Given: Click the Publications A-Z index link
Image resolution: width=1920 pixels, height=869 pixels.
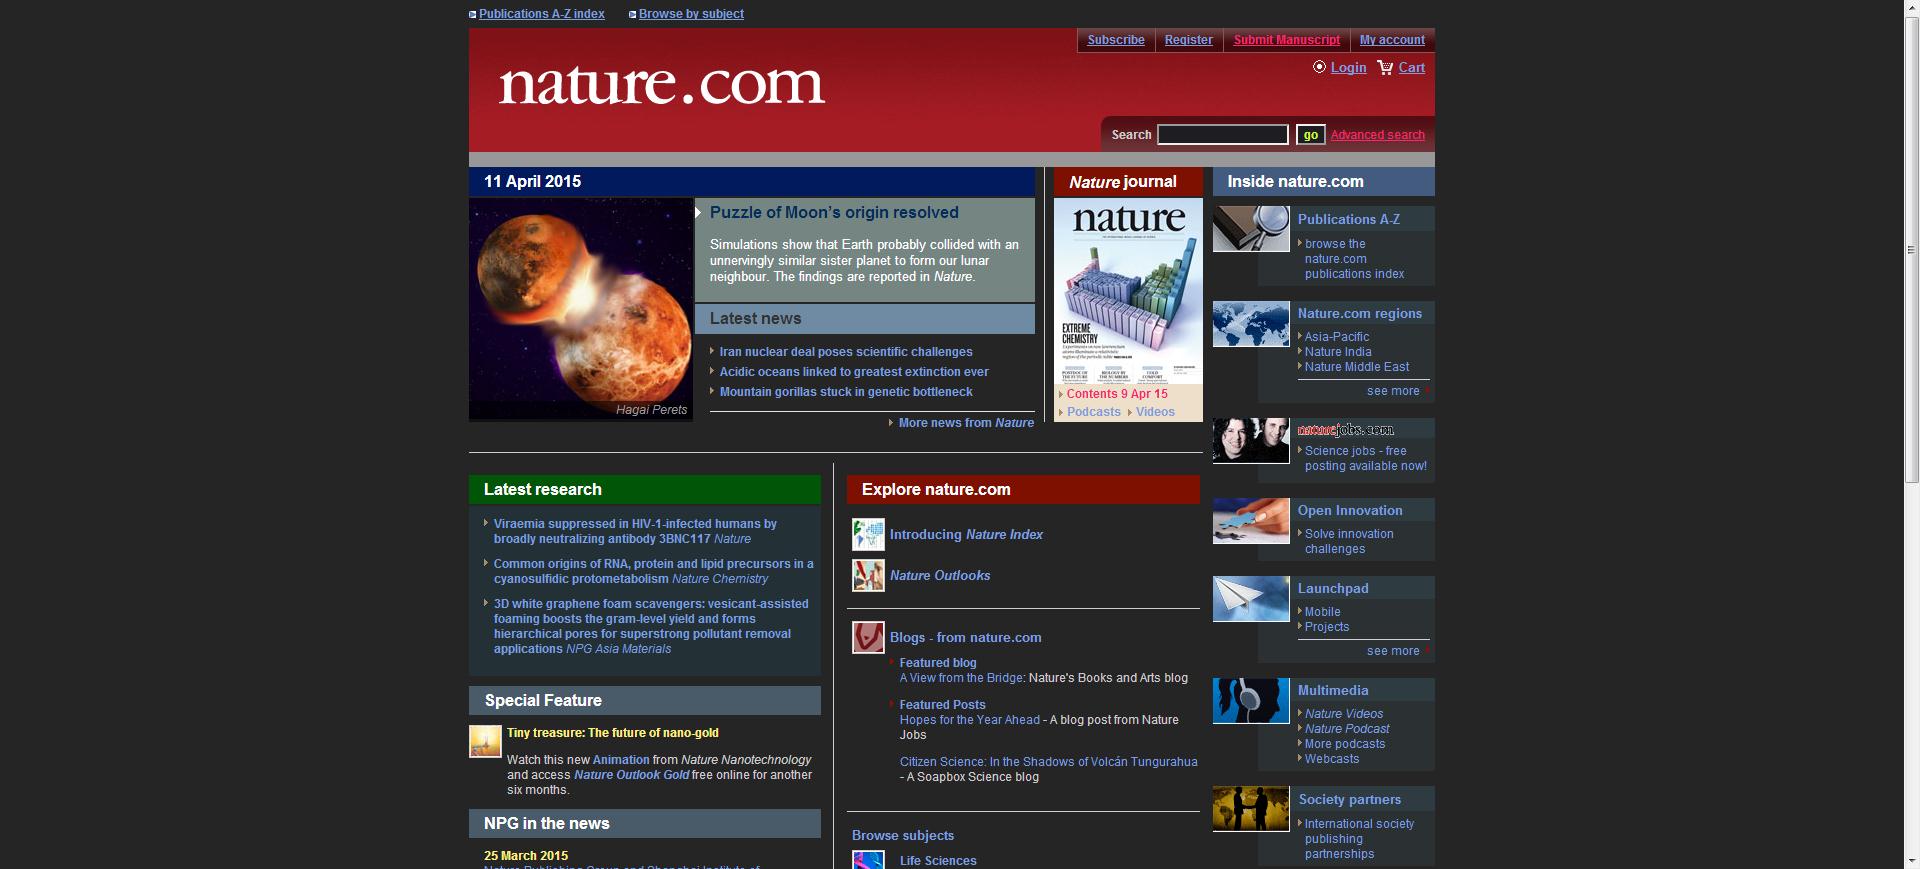Looking at the screenshot, I should tap(542, 14).
